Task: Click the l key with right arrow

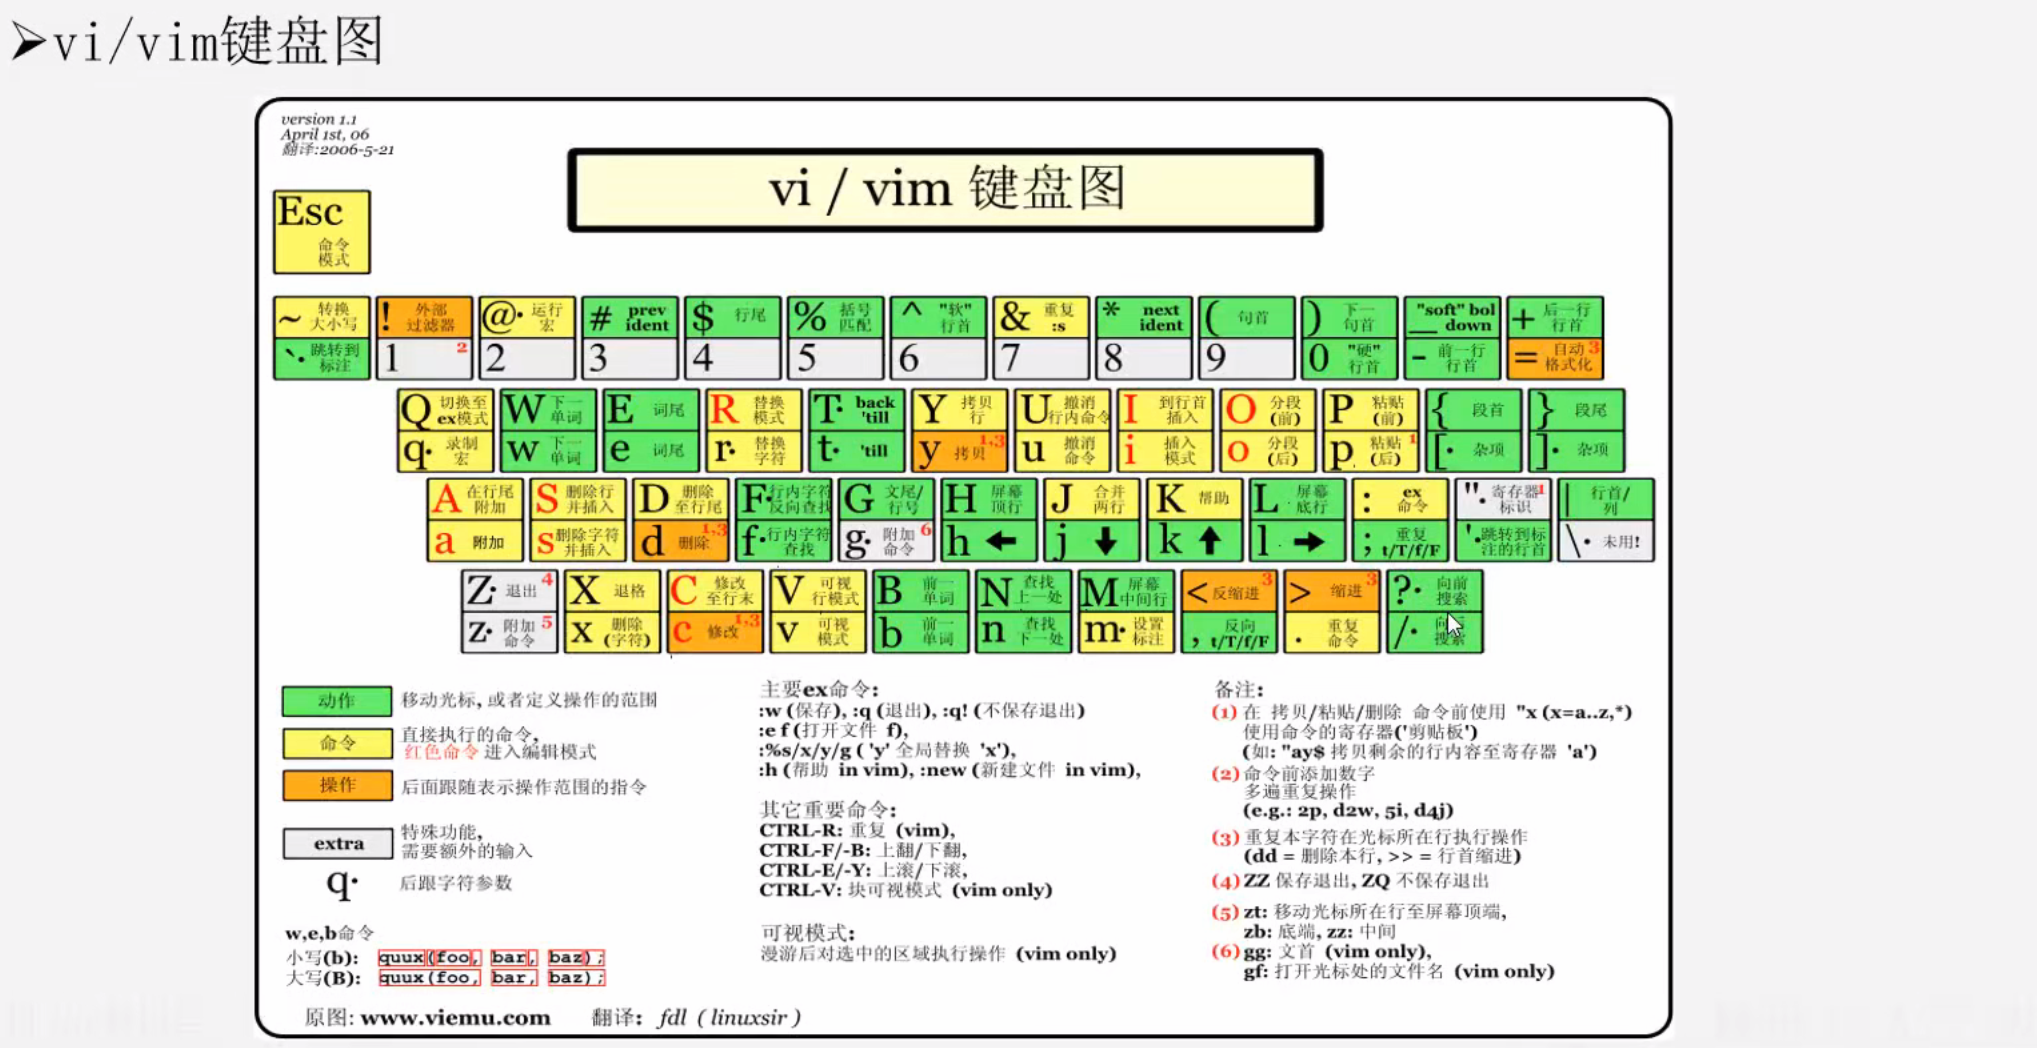Action: 1297,541
